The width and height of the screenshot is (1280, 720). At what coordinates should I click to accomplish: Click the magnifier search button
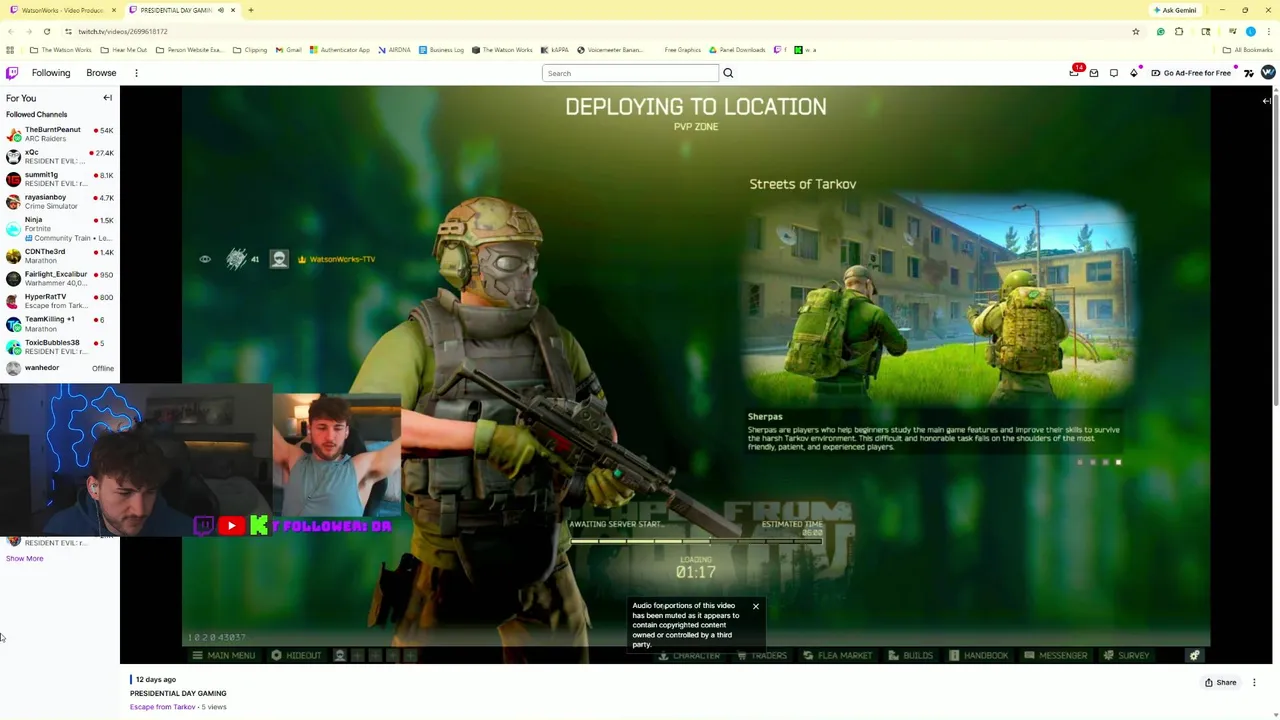click(728, 73)
